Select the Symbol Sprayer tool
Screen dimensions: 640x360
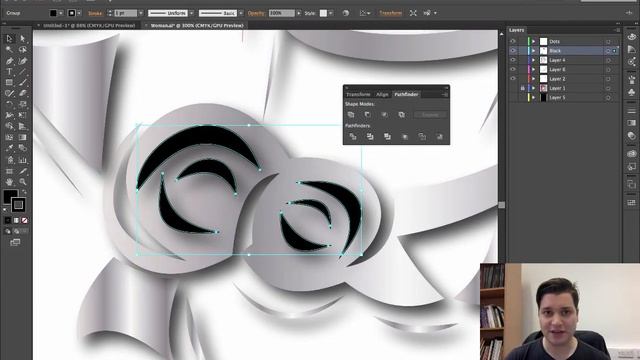[x=9, y=160]
